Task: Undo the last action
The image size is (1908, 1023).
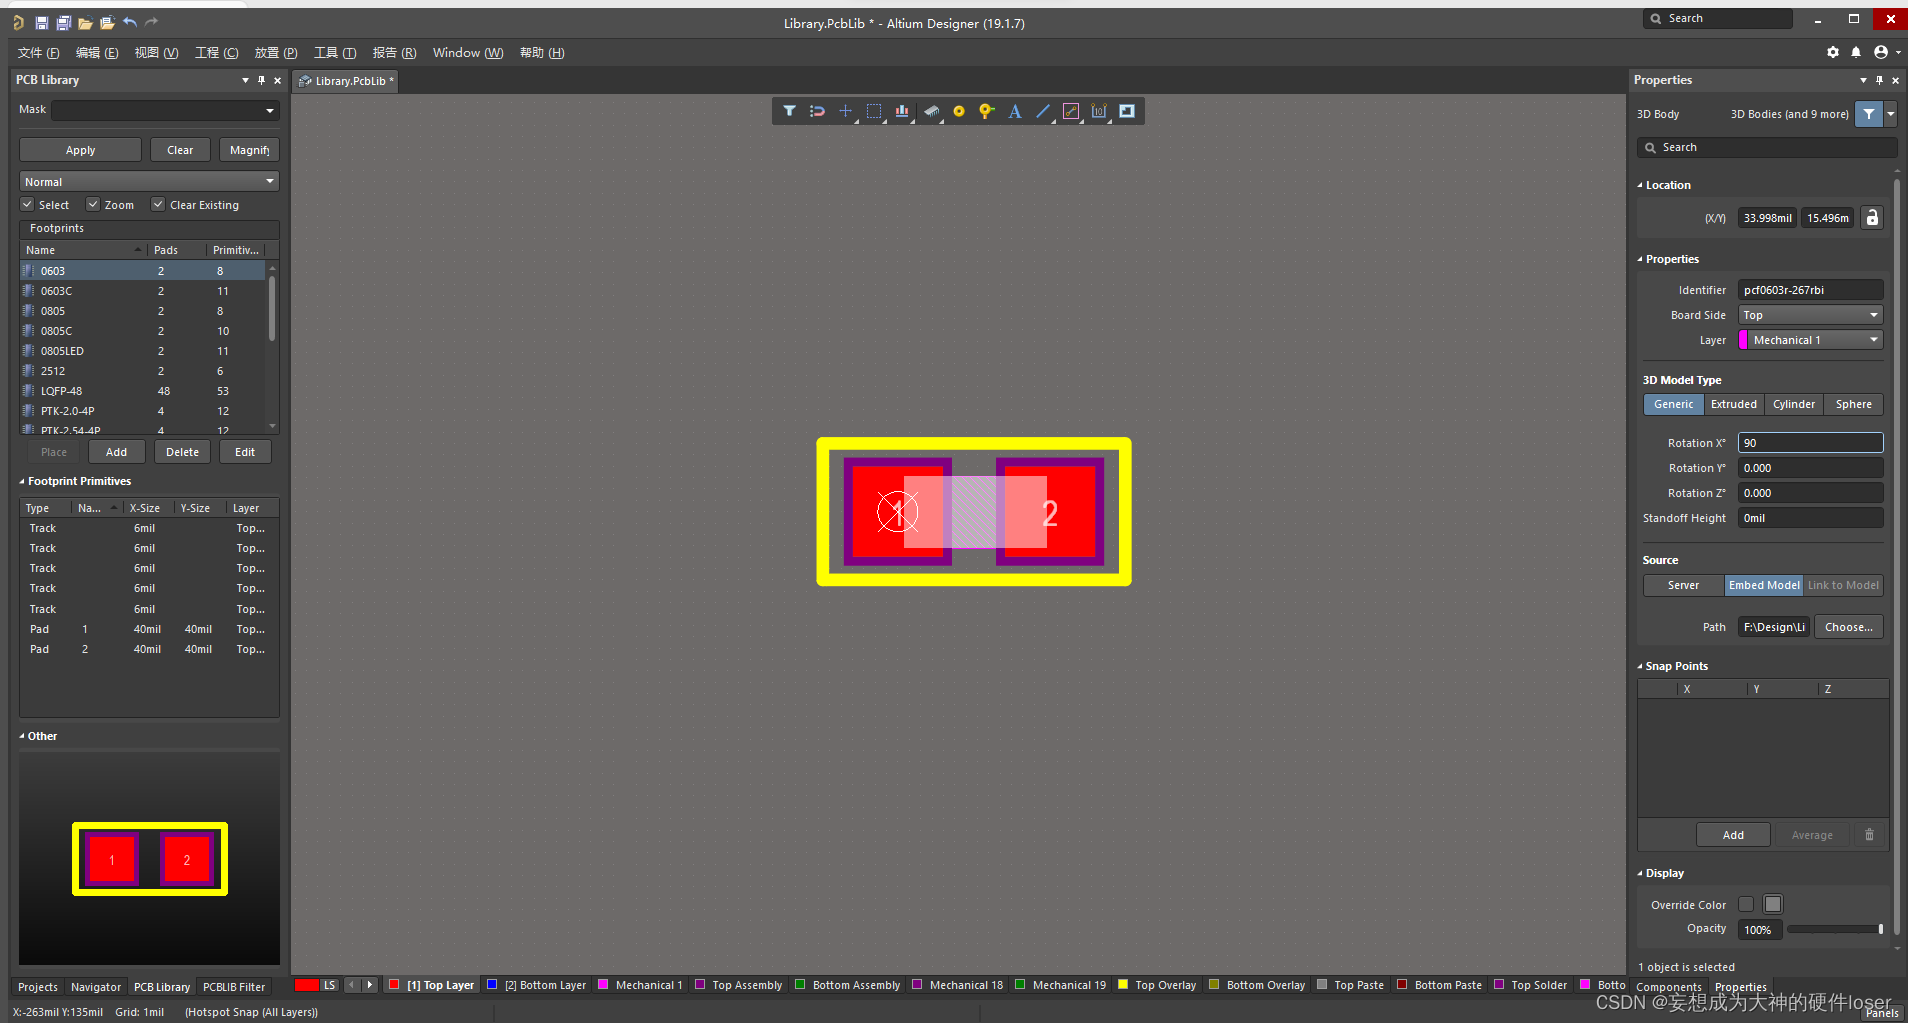Action: pos(130,22)
